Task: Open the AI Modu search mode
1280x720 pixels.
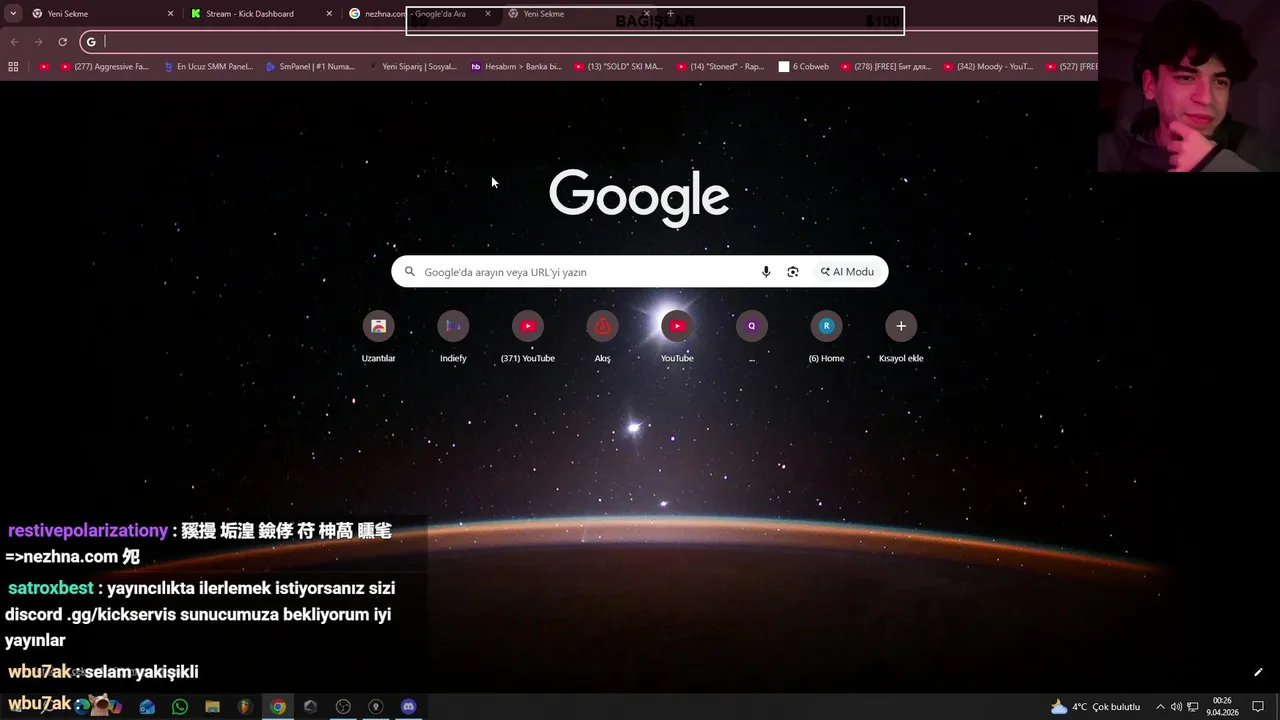Action: (x=848, y=272)
